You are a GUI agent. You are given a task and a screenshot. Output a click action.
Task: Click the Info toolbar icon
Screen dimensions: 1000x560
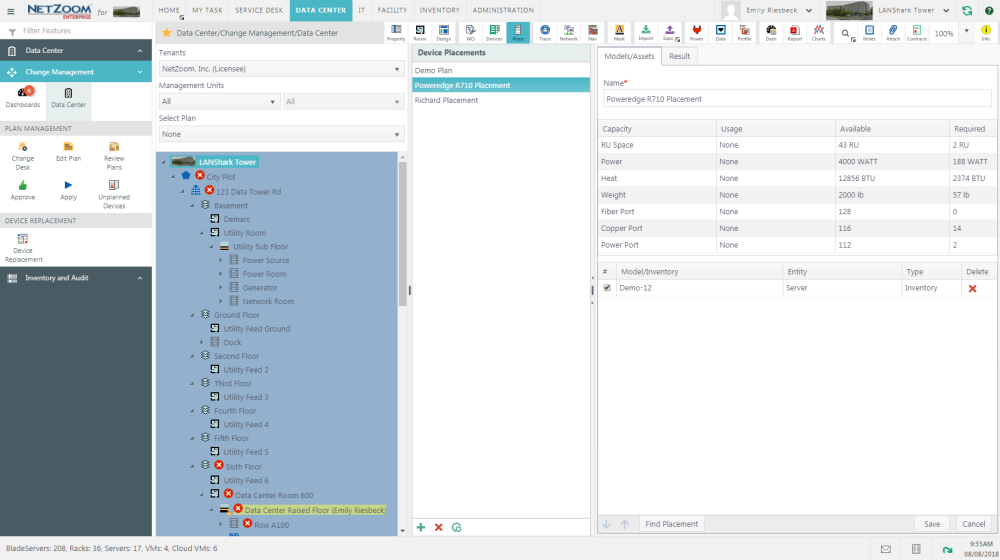[x=986, y=33]
